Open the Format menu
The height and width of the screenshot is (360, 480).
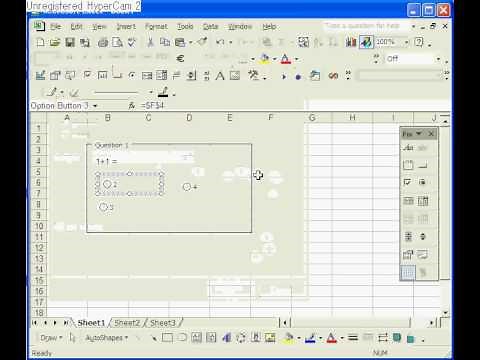(x=156, y=26)
